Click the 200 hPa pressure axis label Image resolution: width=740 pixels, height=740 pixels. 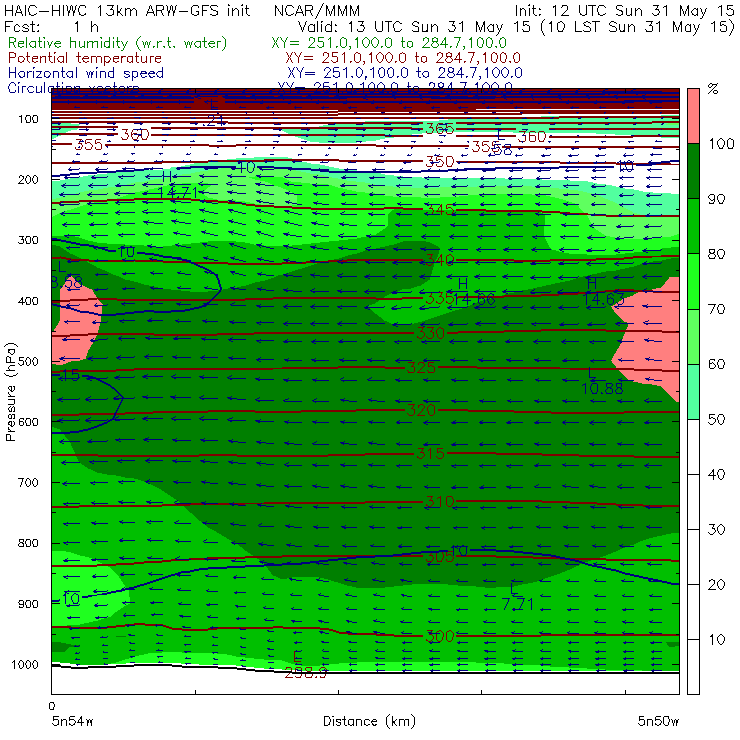click(x=28, y=180)
